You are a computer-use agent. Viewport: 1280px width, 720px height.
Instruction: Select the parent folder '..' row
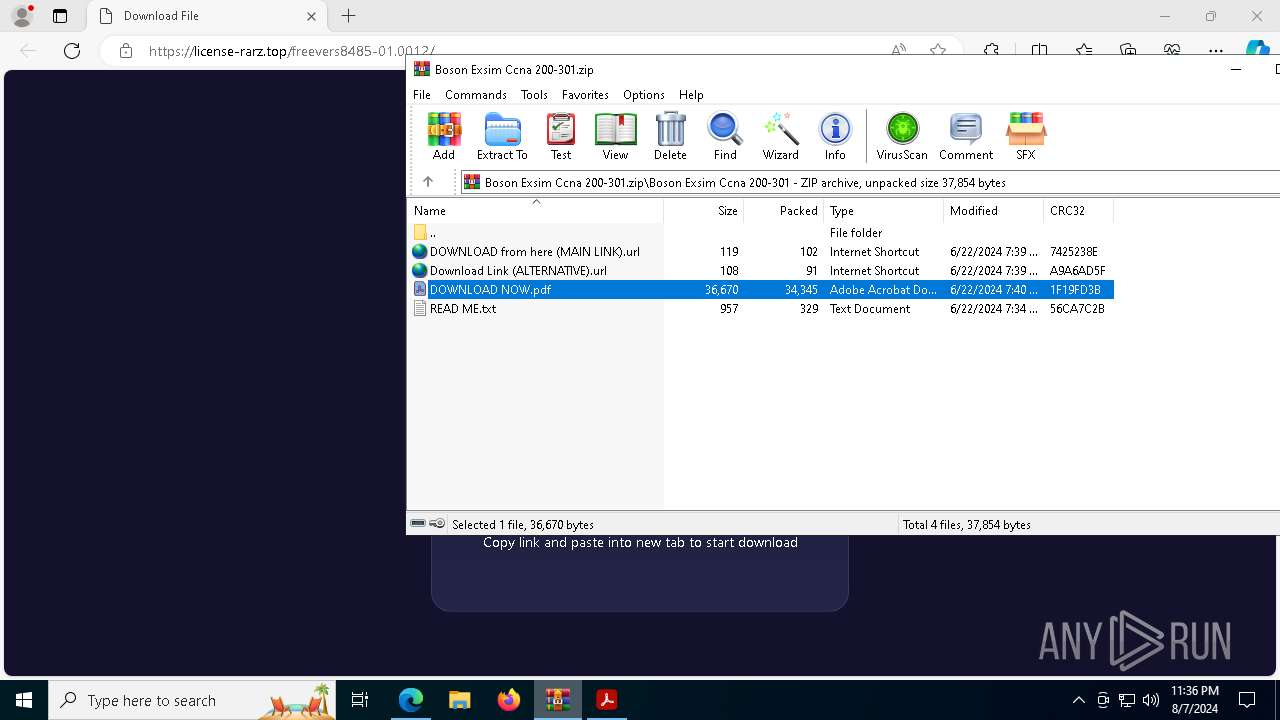click(x=761, y=233)
